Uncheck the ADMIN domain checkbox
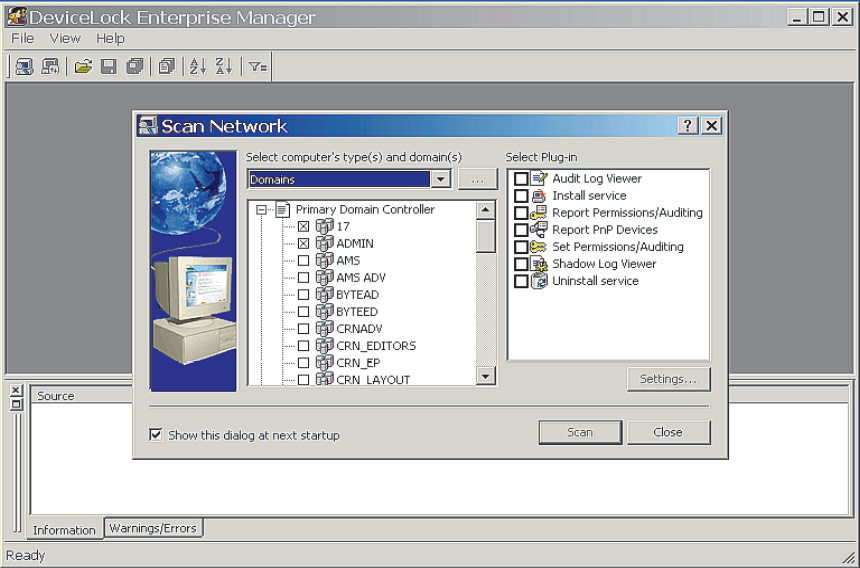Screen dimensions: 860x568 pos(304,243)
